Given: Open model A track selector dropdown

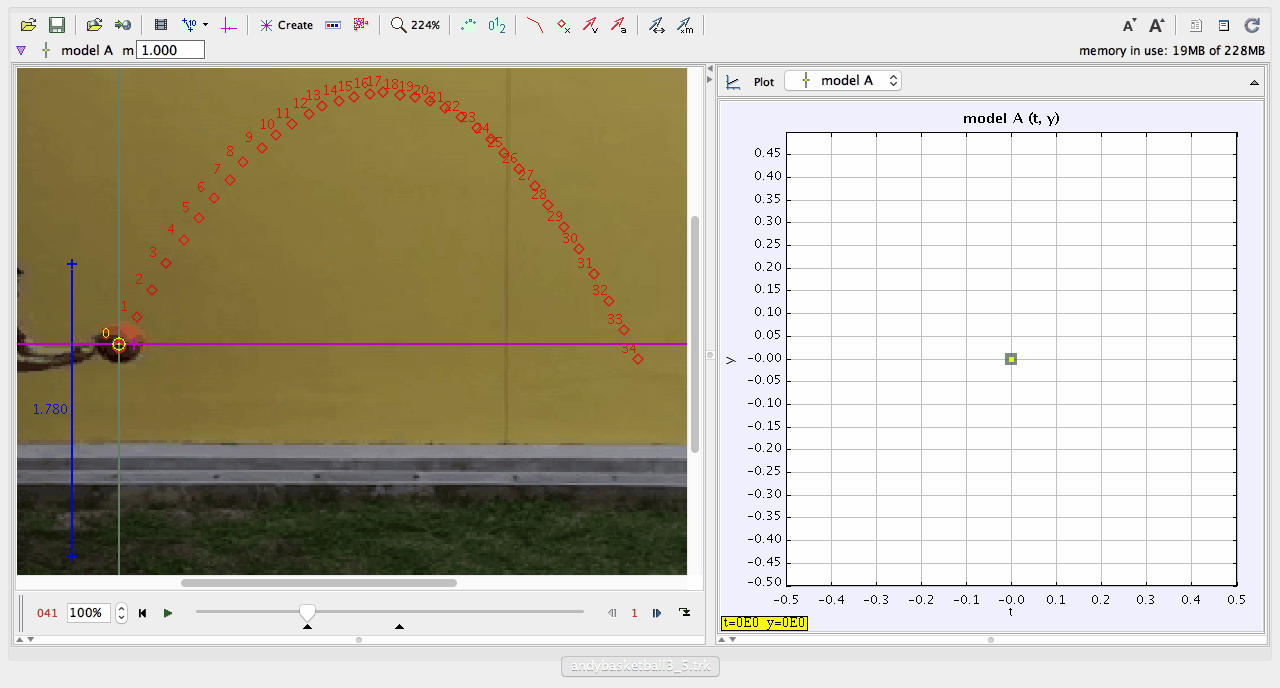Looking at the screenshot, I should click(843, 81).
